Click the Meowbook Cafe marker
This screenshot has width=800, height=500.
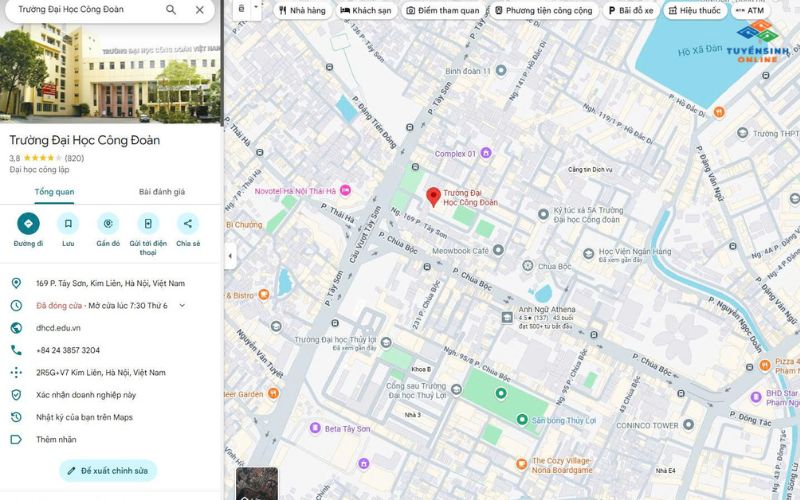point(498,249)
